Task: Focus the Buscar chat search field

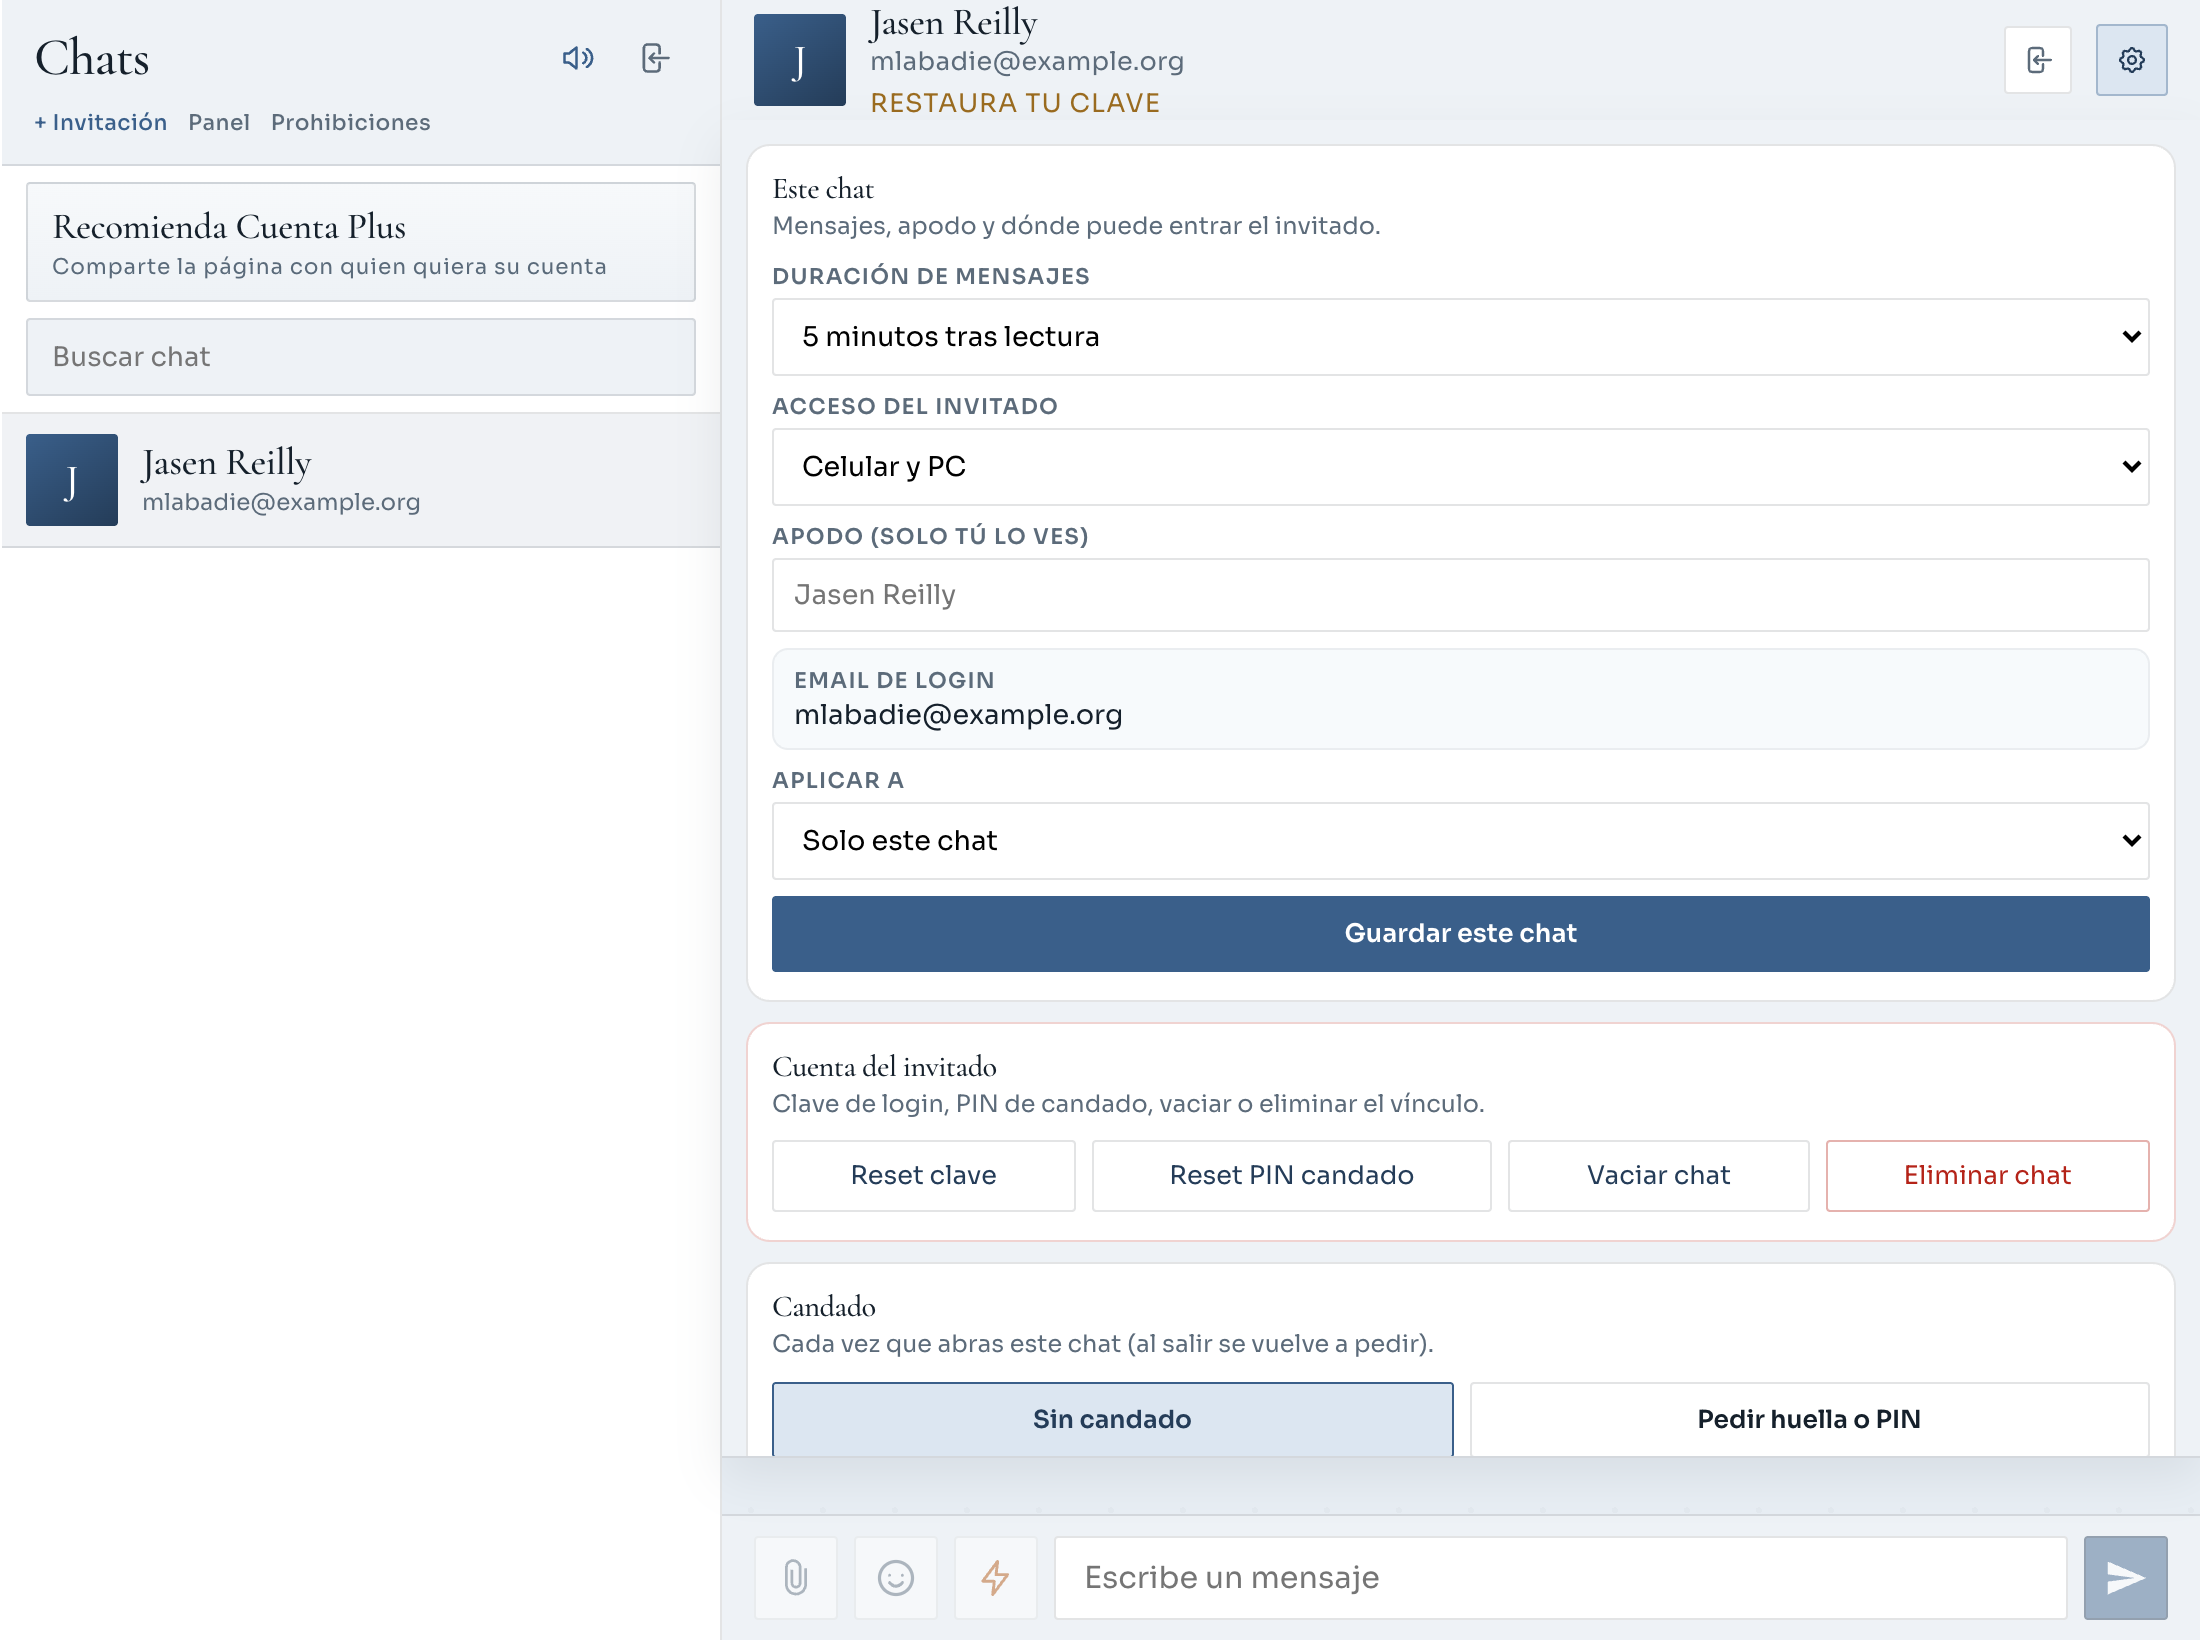Action: coord(361,357)
